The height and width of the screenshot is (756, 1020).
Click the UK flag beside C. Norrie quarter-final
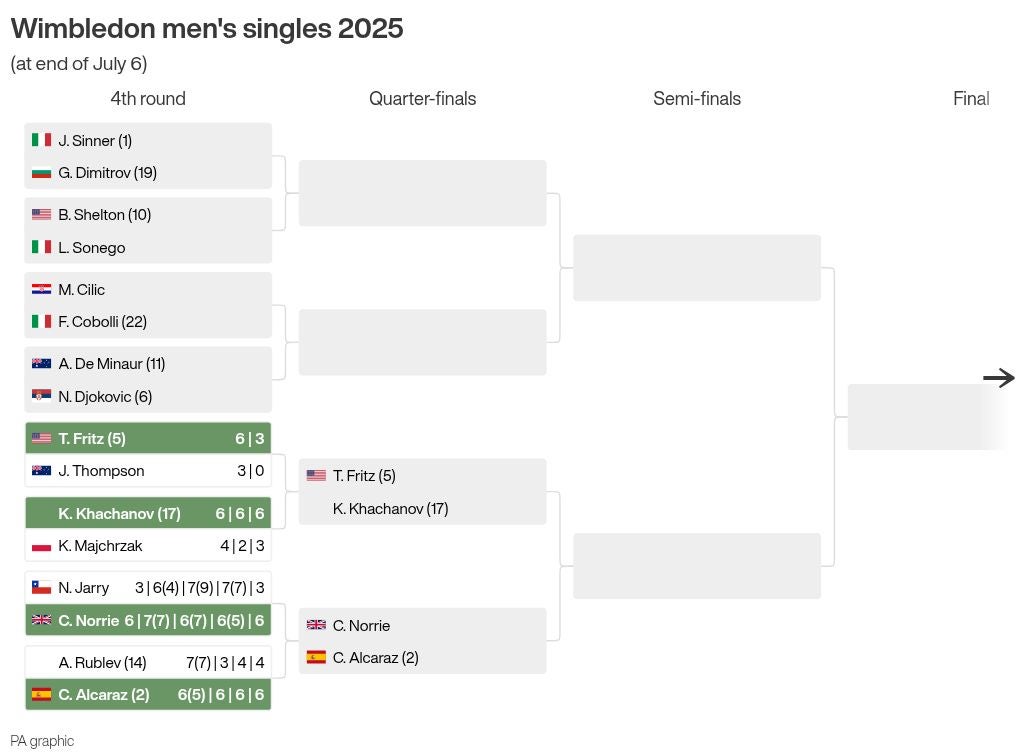point(316,625)
